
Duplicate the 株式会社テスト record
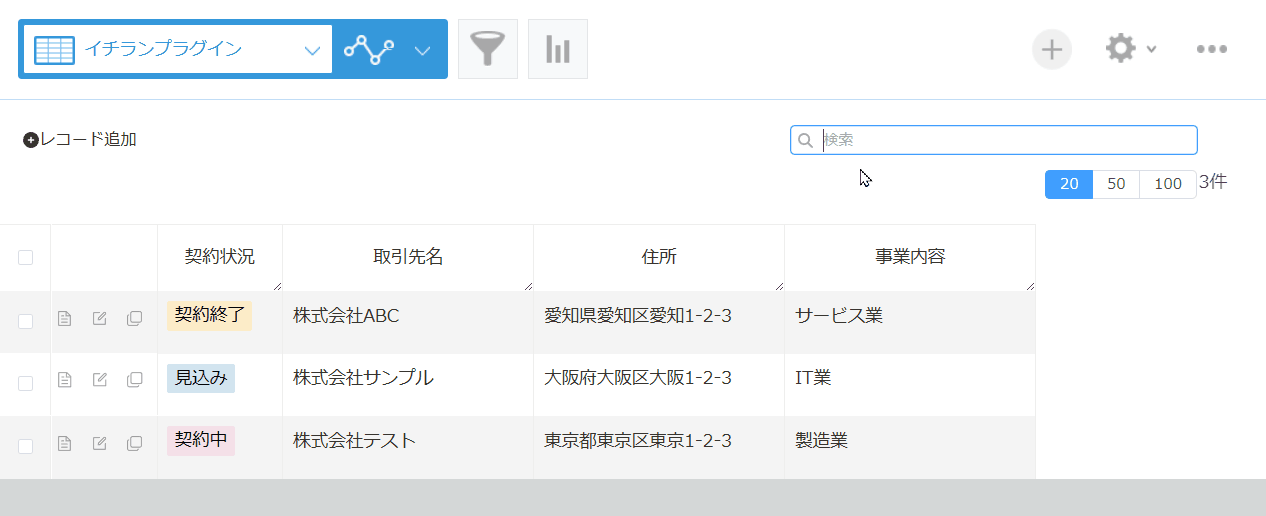point(134,443)
